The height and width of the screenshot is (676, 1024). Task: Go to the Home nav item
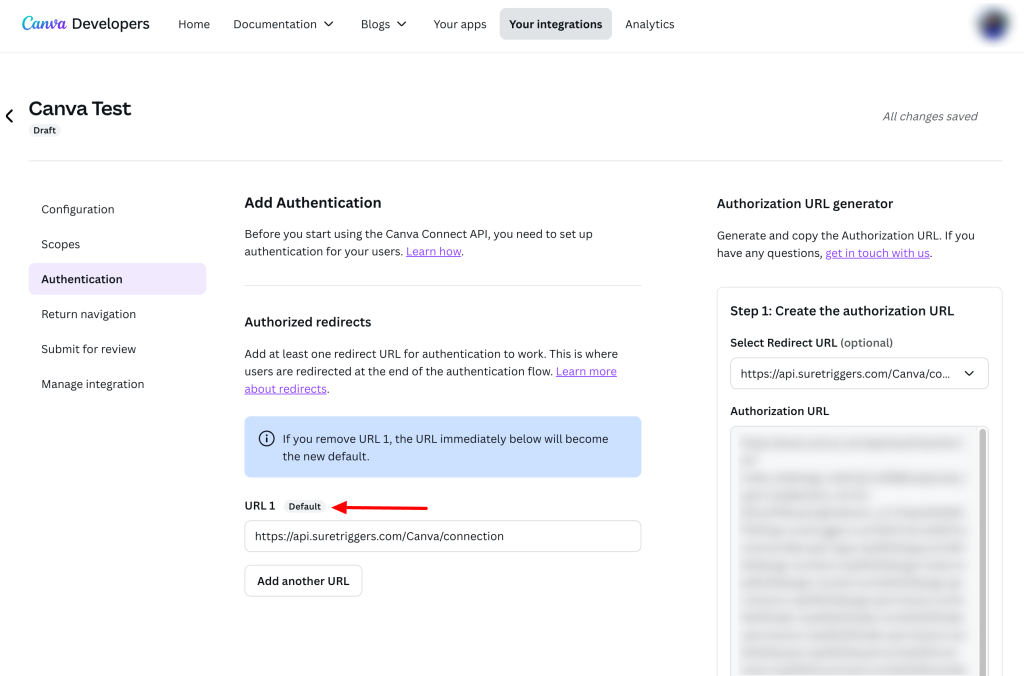pyautogui.click(x=194, y=24)
